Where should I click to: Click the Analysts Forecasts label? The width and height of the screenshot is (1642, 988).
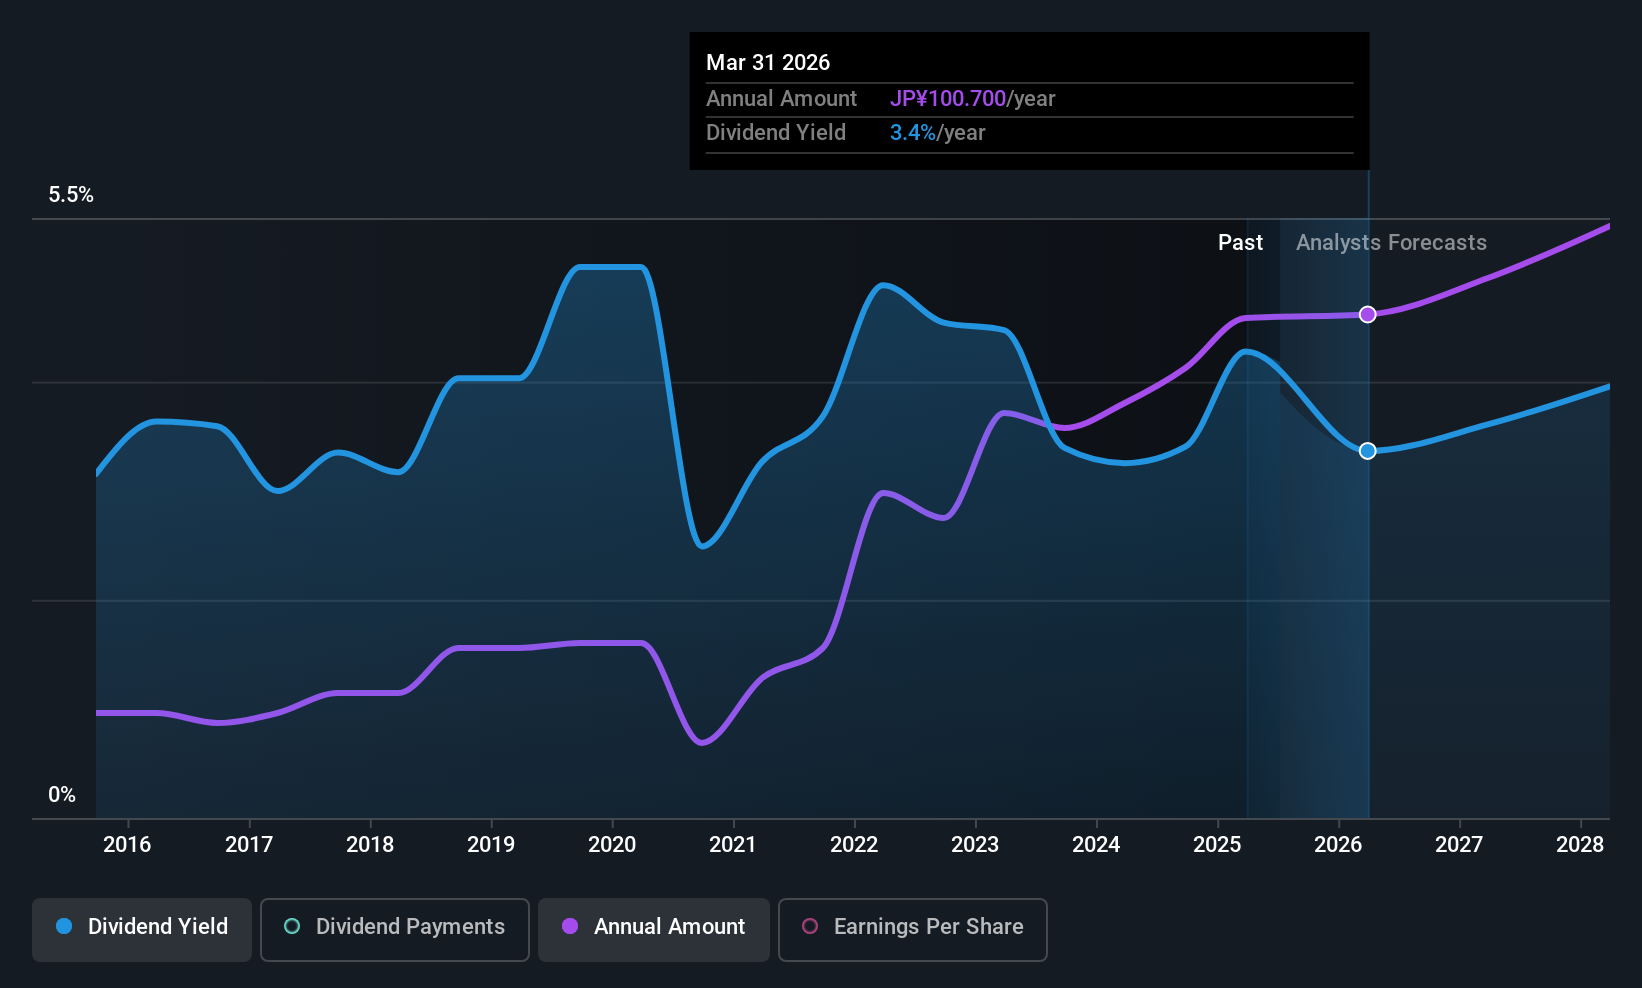click(1391, 243)
